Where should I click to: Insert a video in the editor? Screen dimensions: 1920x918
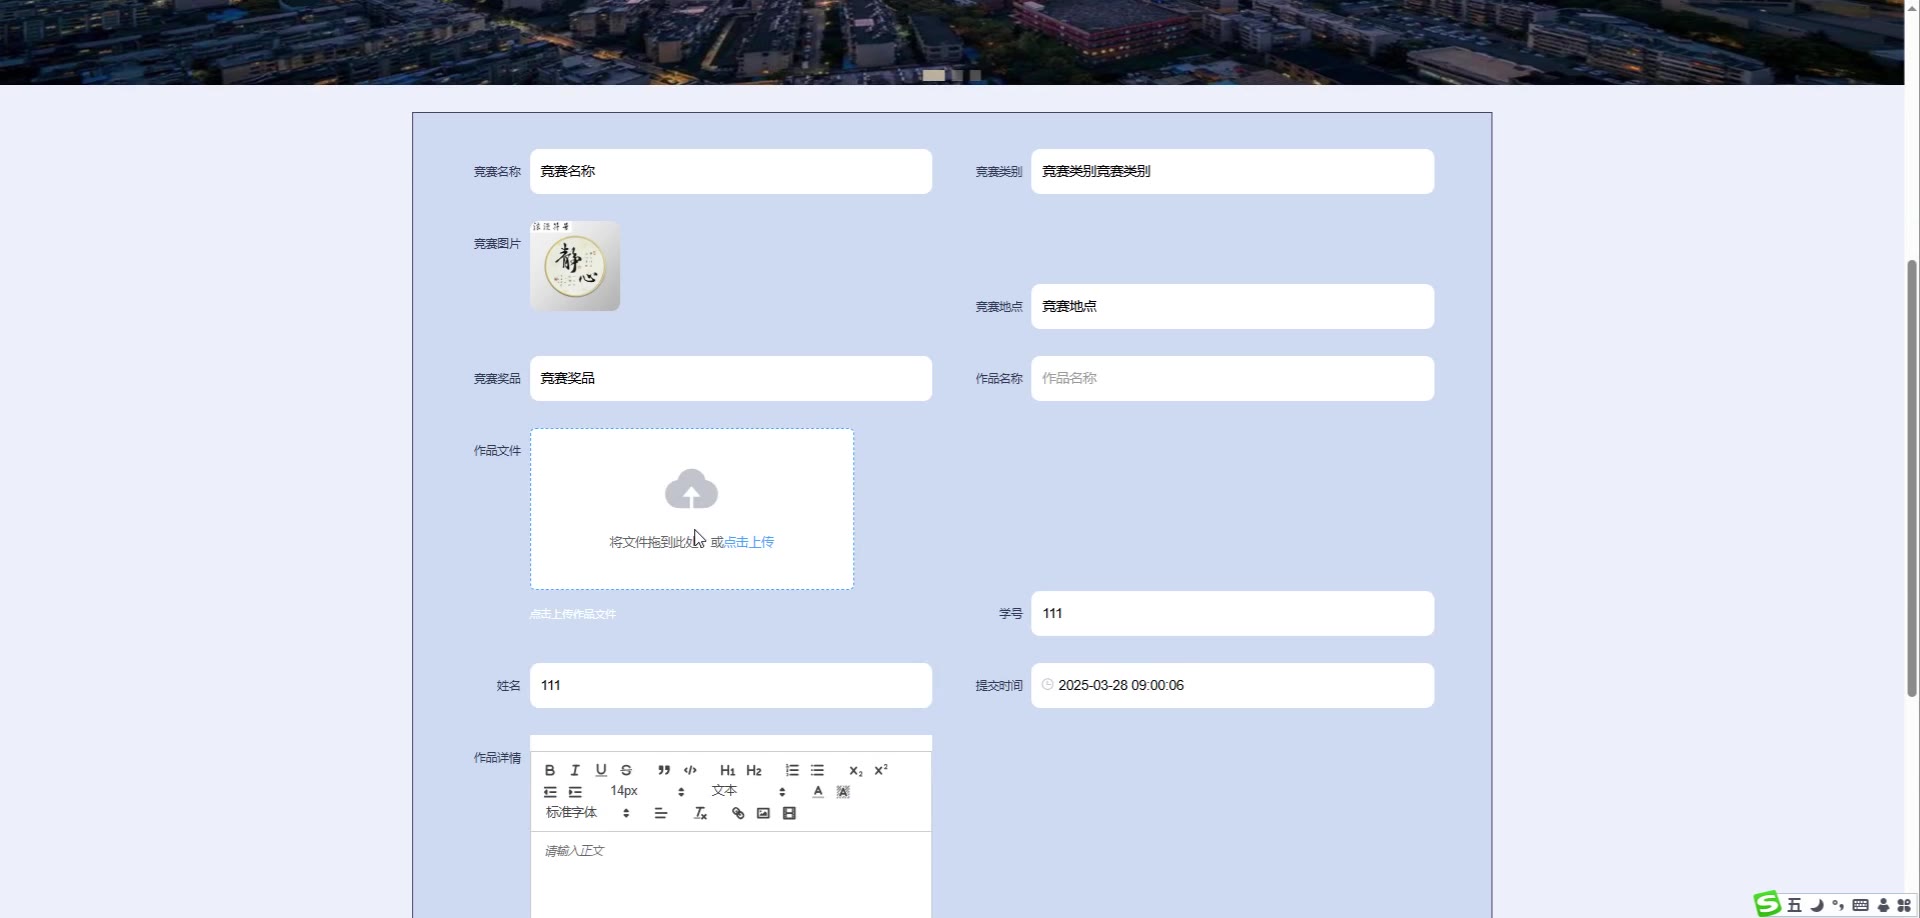point(789,813)
